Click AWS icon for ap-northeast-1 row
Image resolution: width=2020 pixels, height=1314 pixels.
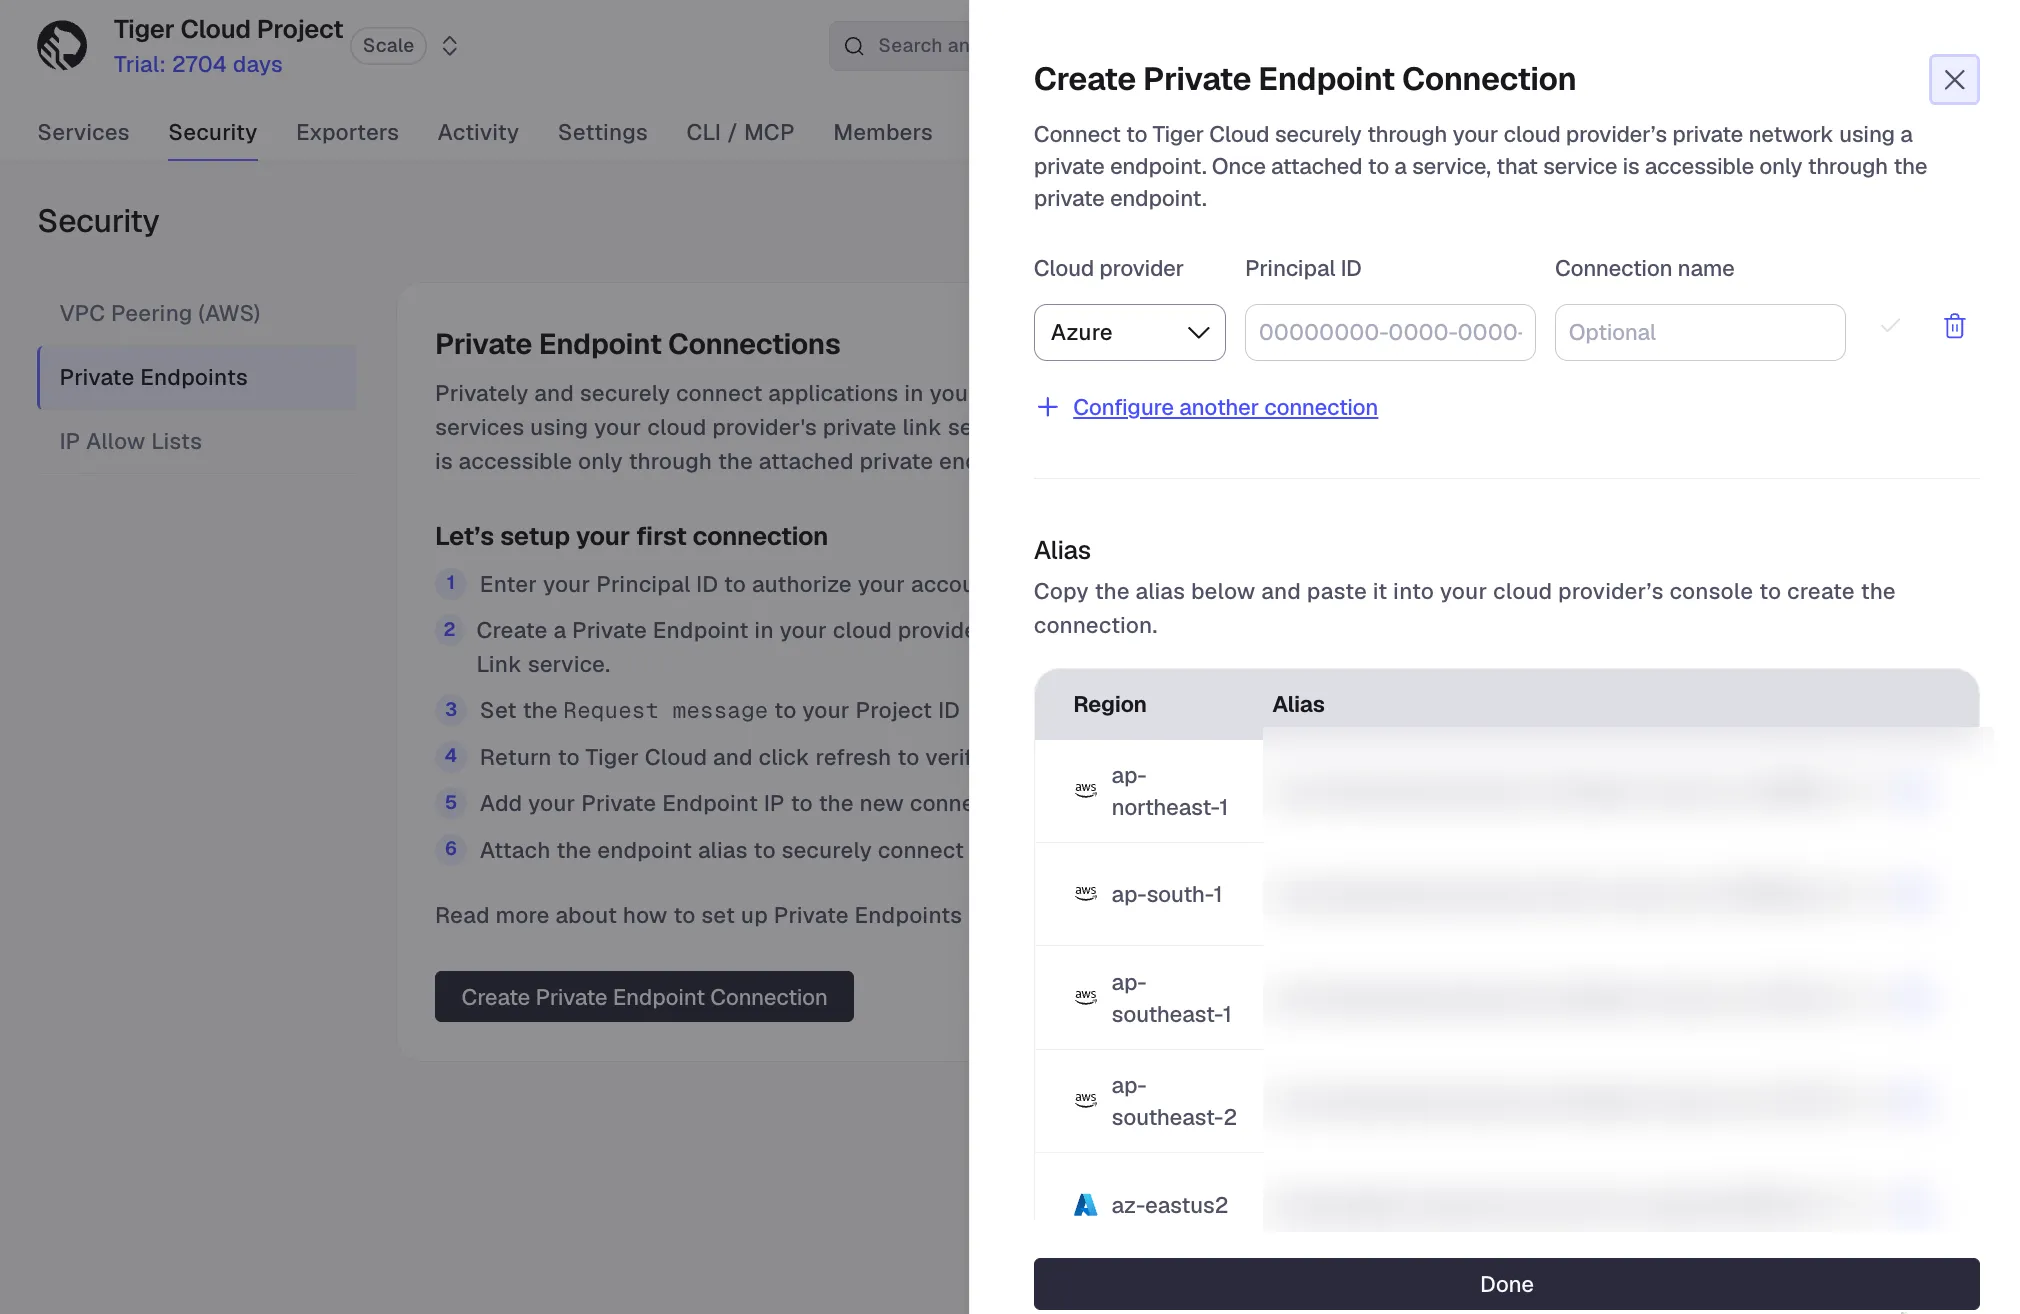tap(1085, 791)
